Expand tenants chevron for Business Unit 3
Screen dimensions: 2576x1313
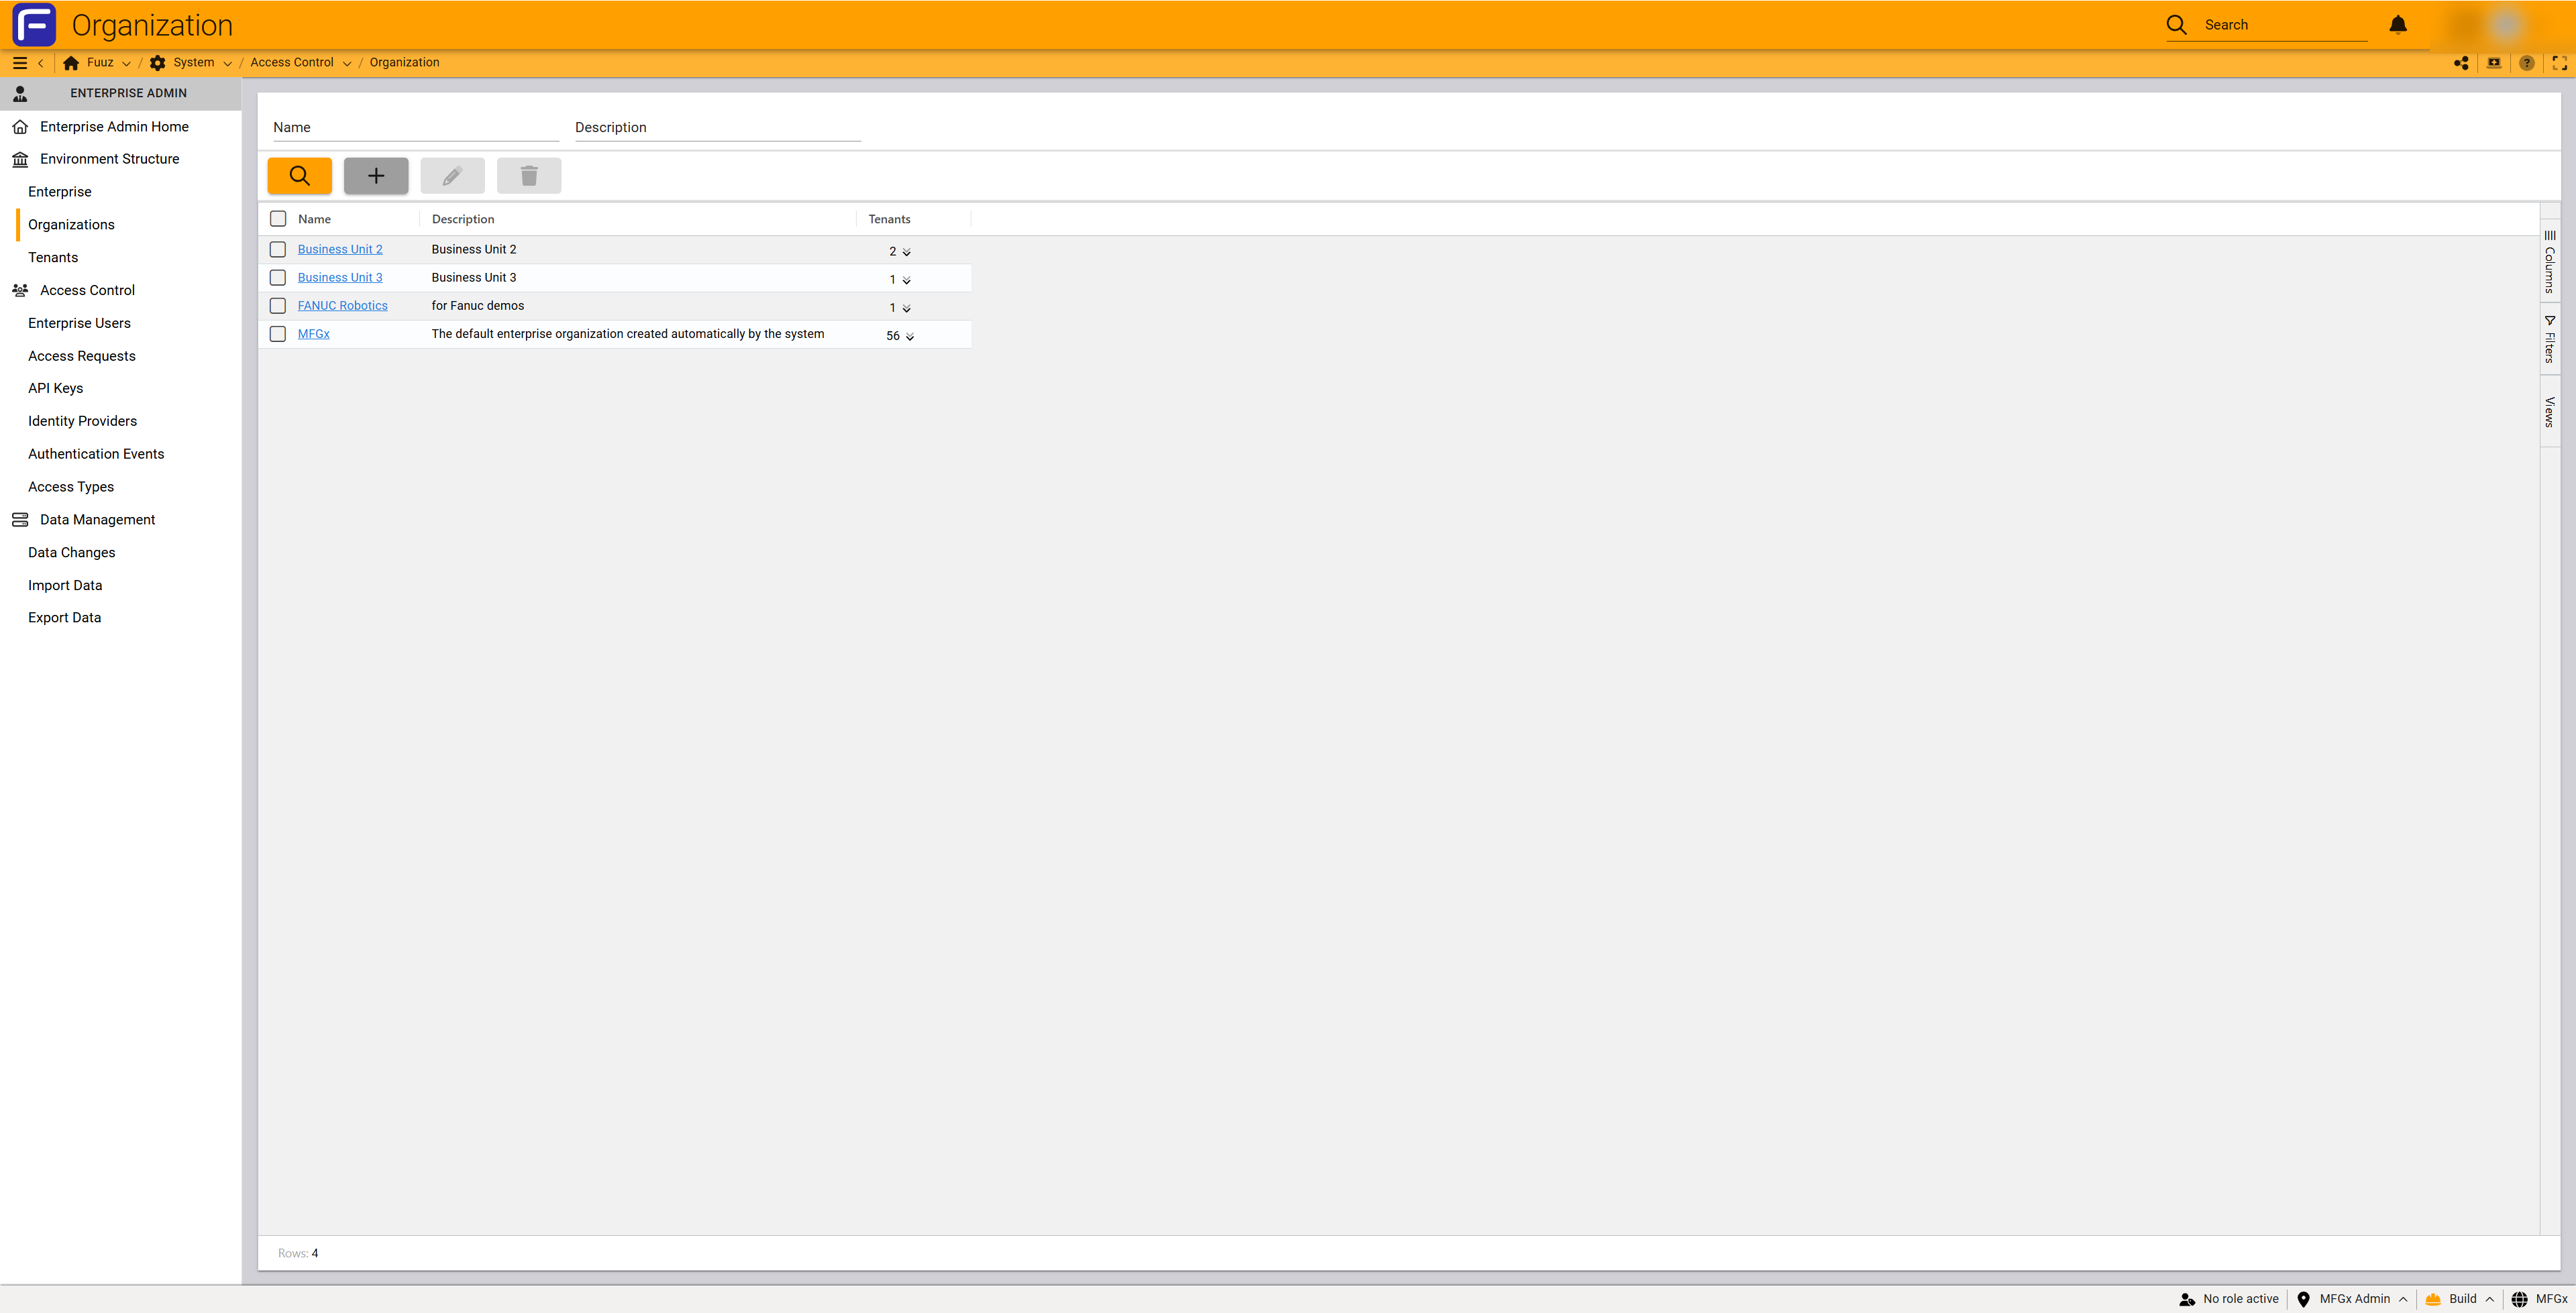[x=906, y=280]
